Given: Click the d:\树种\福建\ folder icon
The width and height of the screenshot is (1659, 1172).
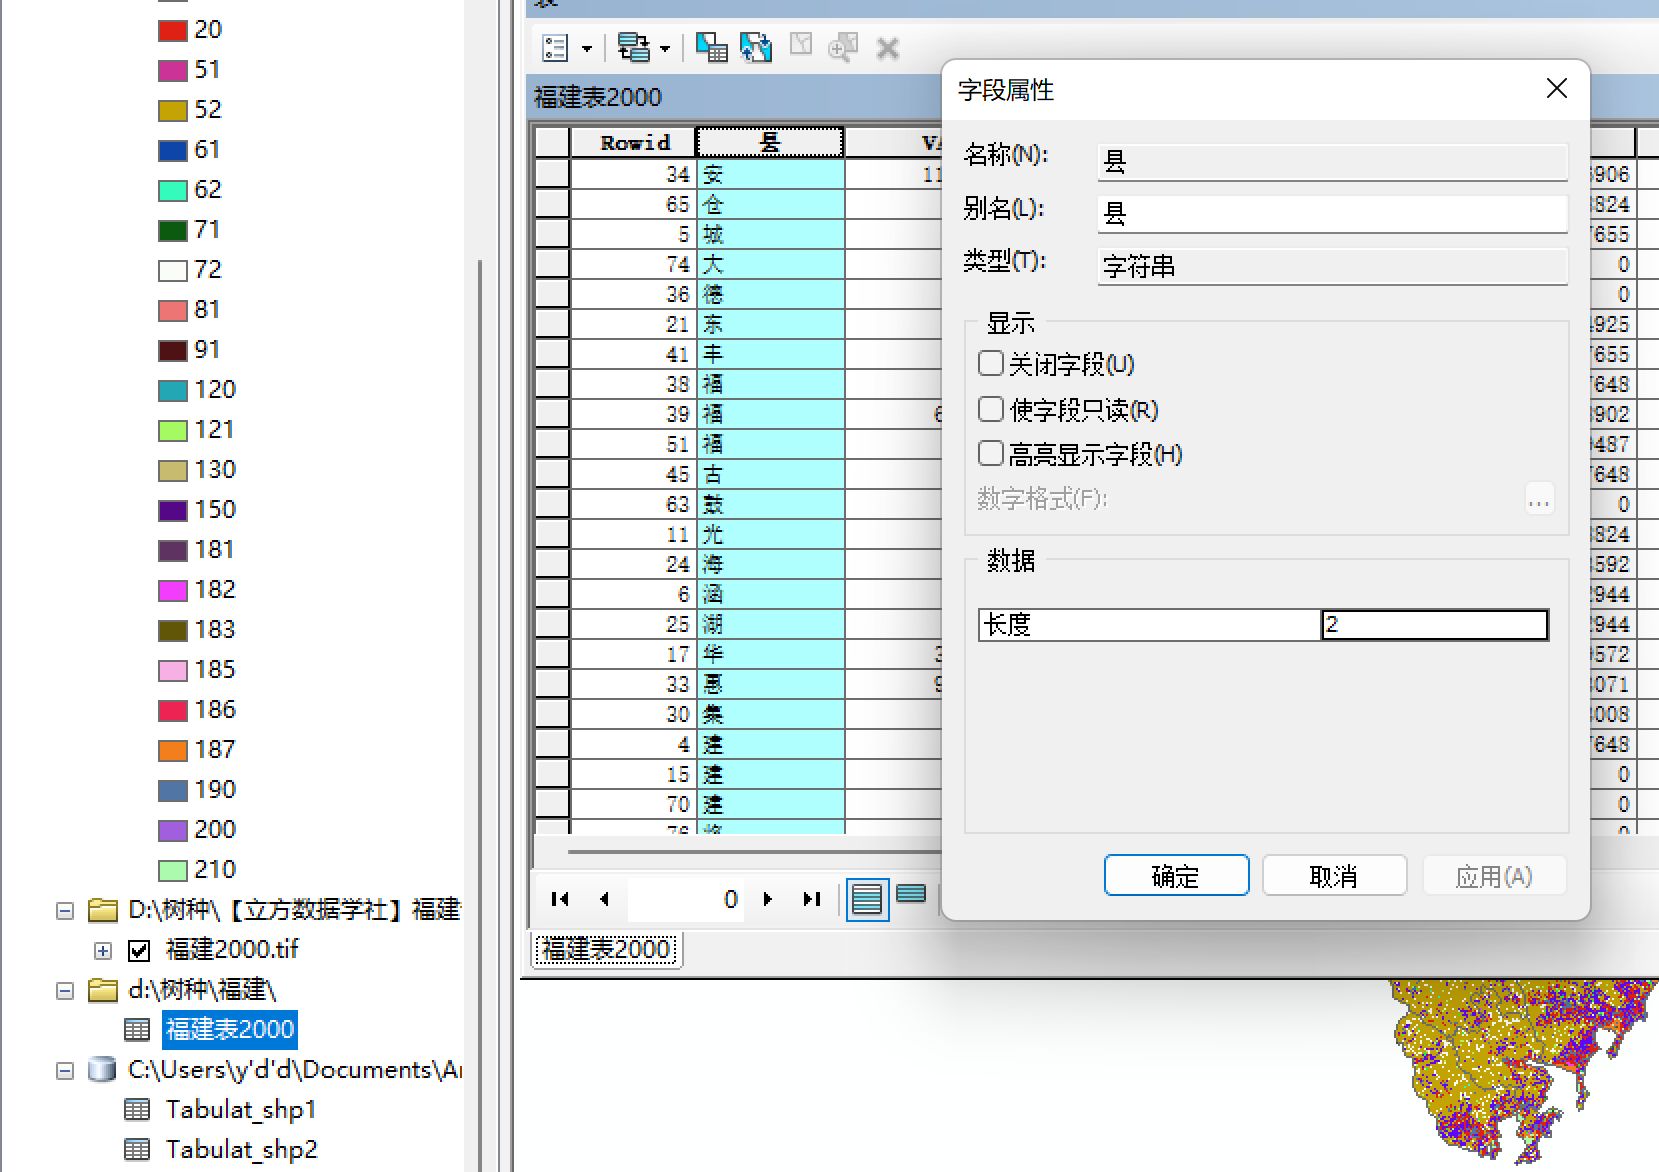Looking at the screenshot, I should [x=103, y=989].
